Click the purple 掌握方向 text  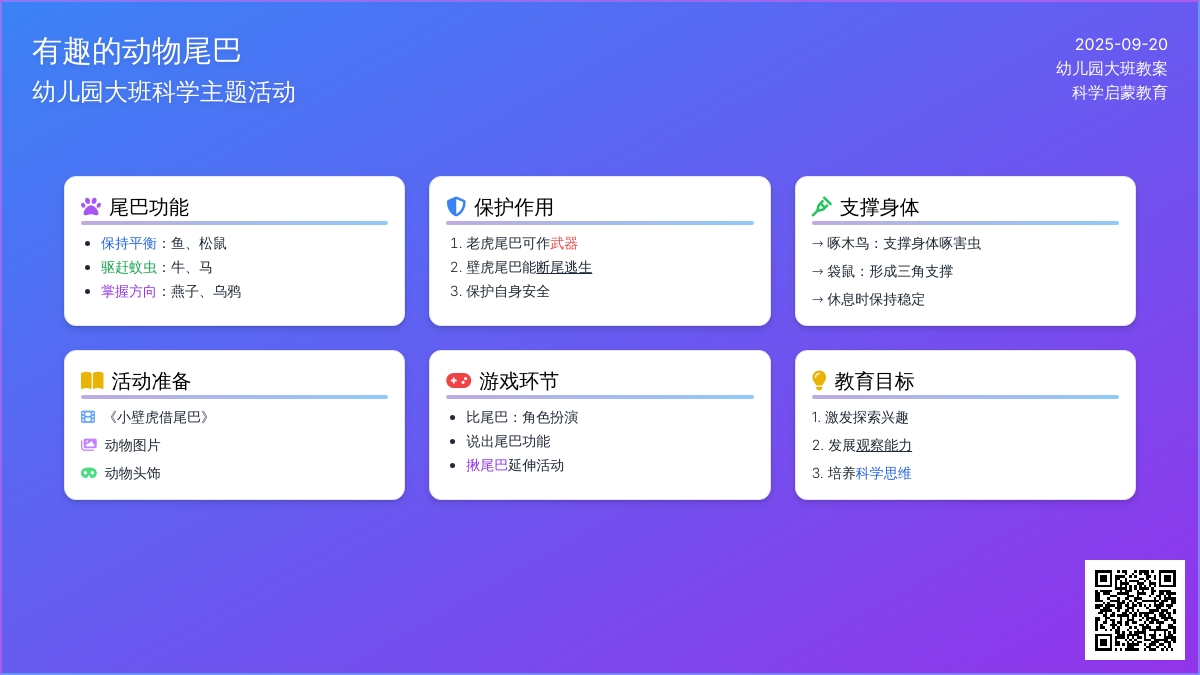129,291
